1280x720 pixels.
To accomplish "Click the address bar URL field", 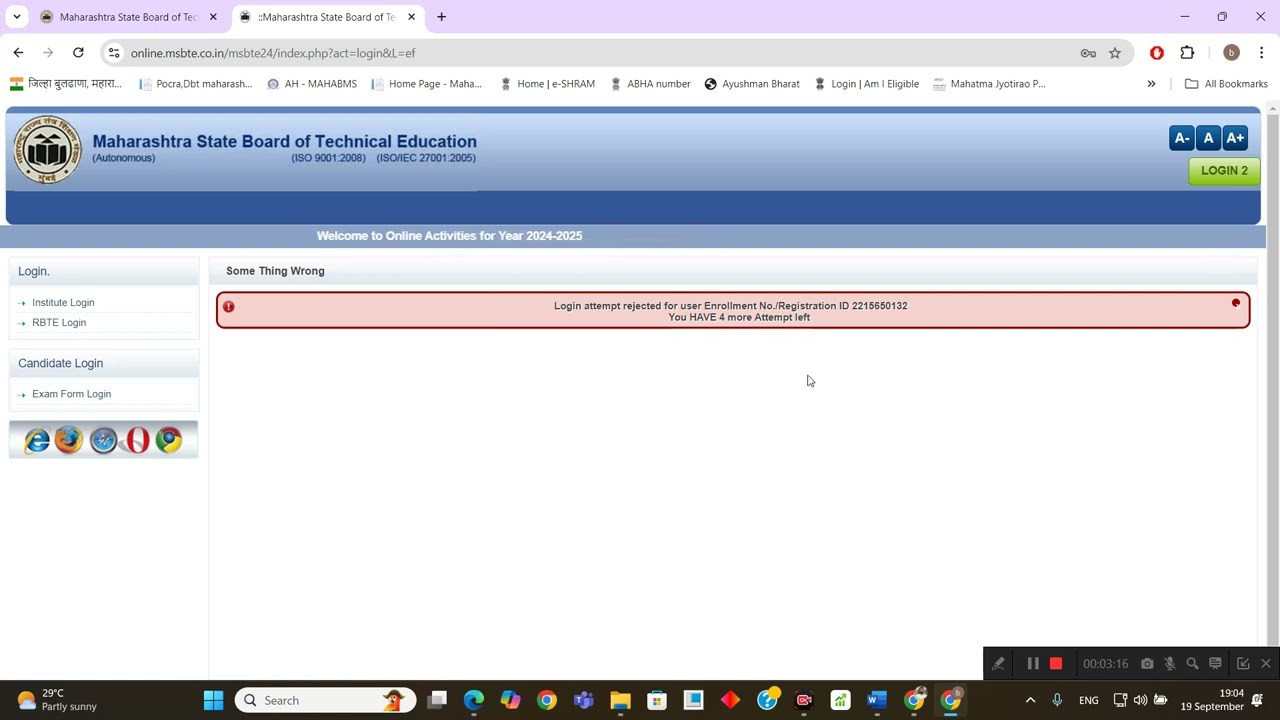I will click(x=600, y=53).
